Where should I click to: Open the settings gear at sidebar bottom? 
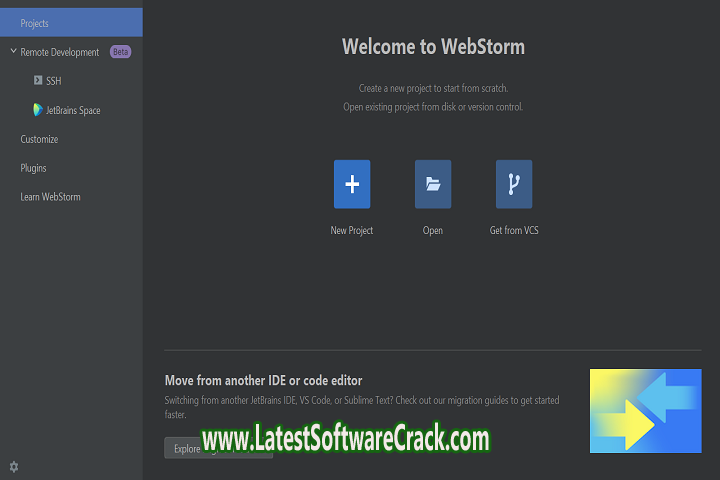[14, 467]
